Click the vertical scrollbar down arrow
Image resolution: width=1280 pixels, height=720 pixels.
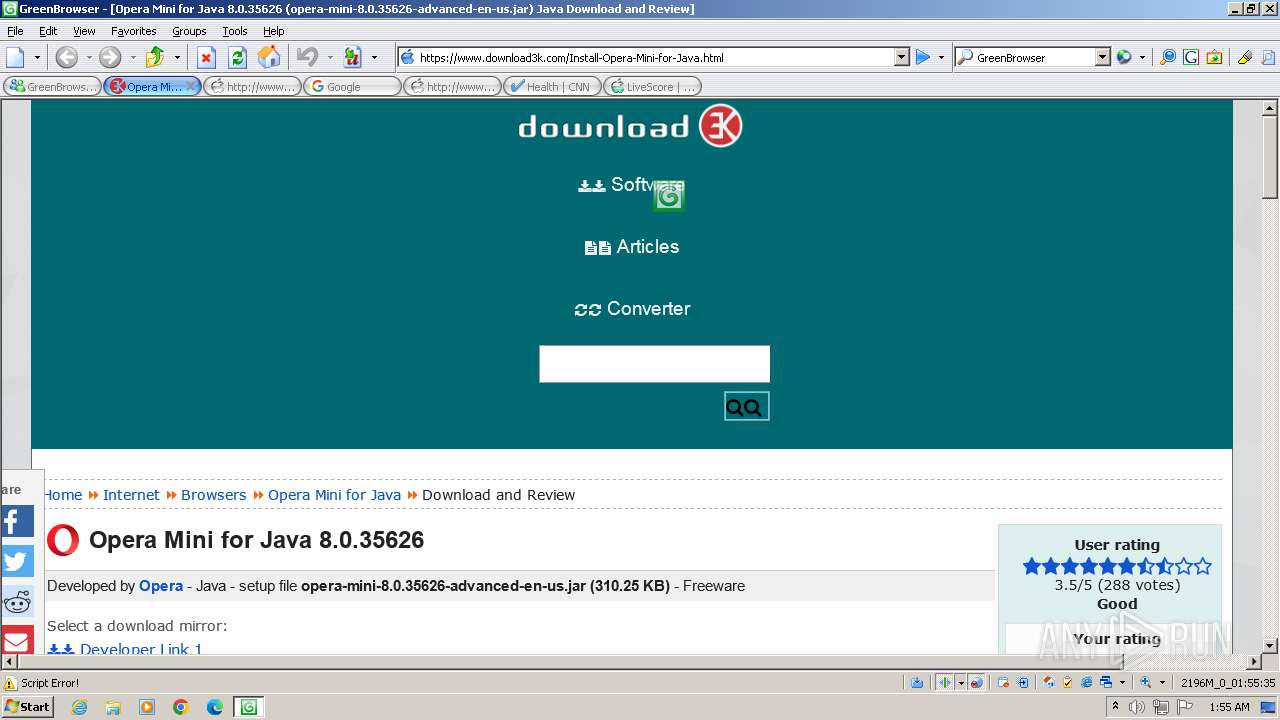(1270, 645)
